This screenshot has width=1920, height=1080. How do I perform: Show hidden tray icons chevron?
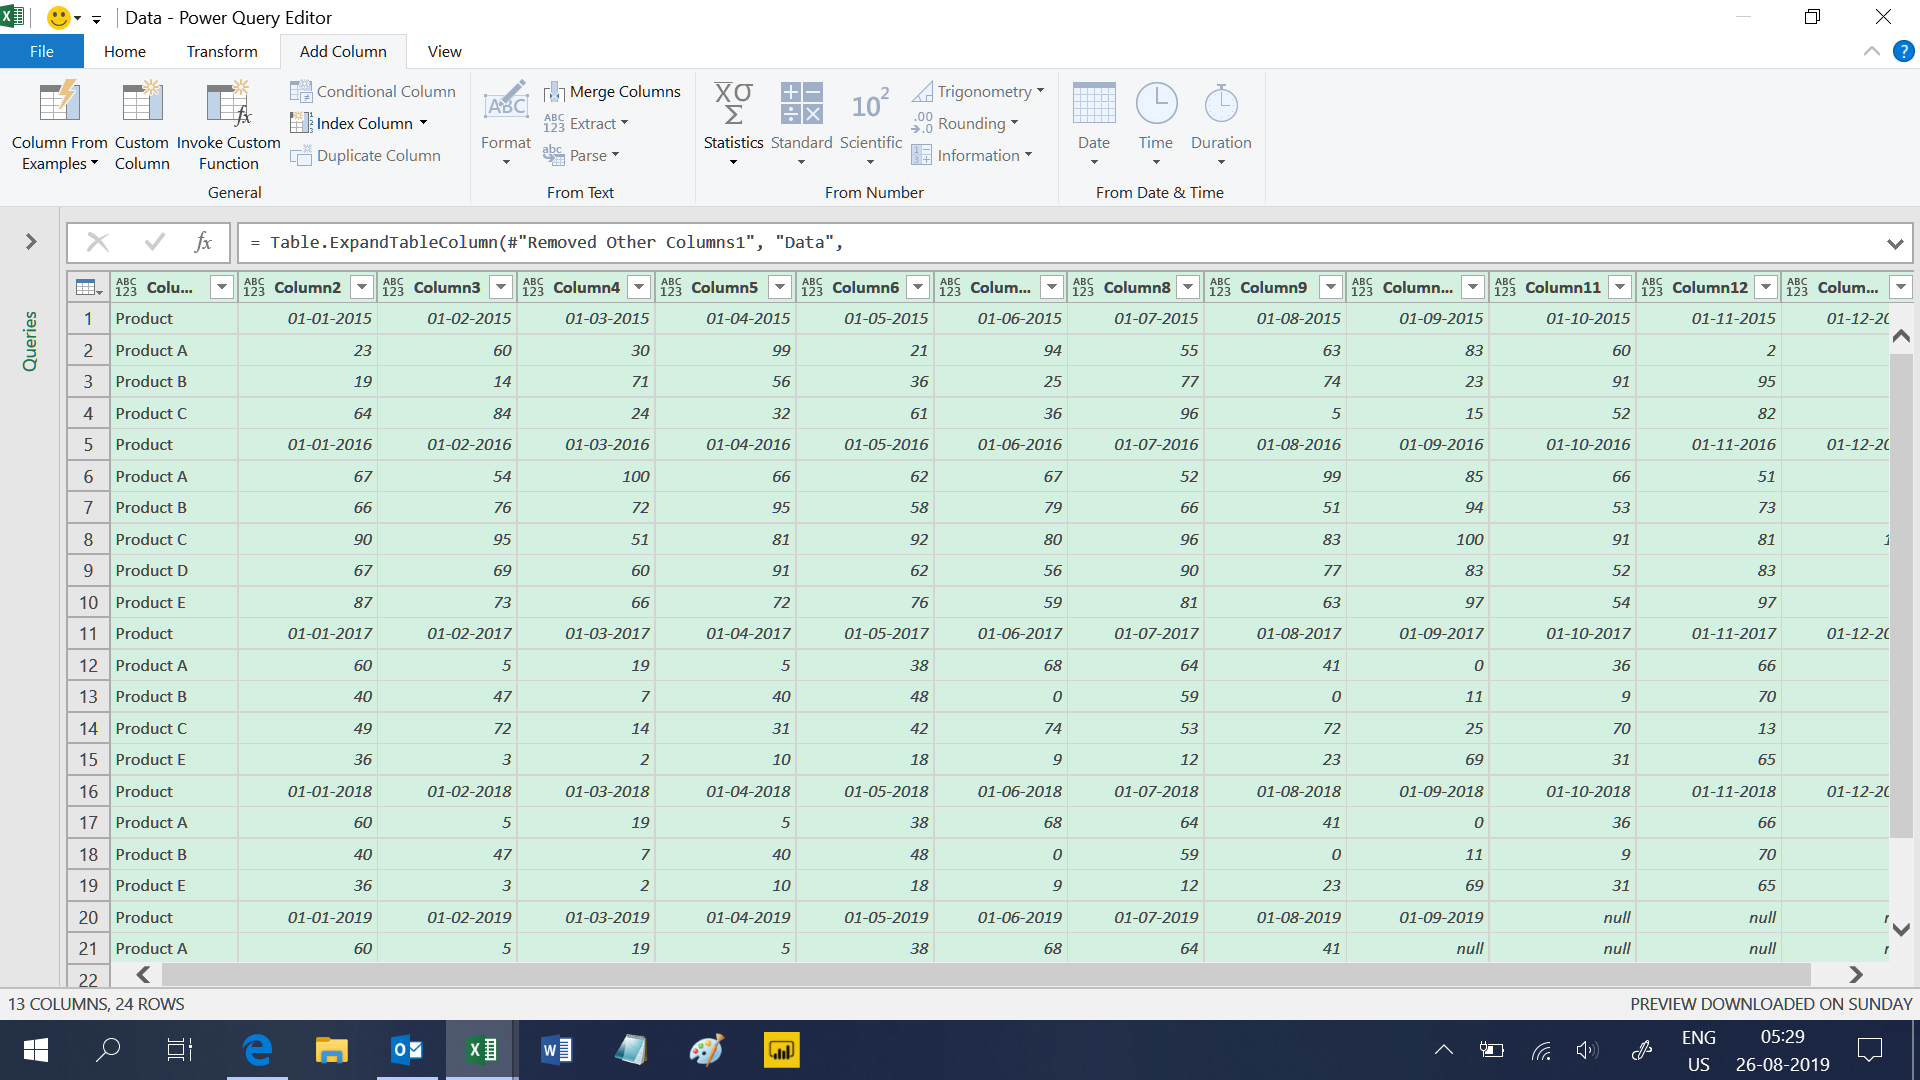[x=1443, y=1050]
